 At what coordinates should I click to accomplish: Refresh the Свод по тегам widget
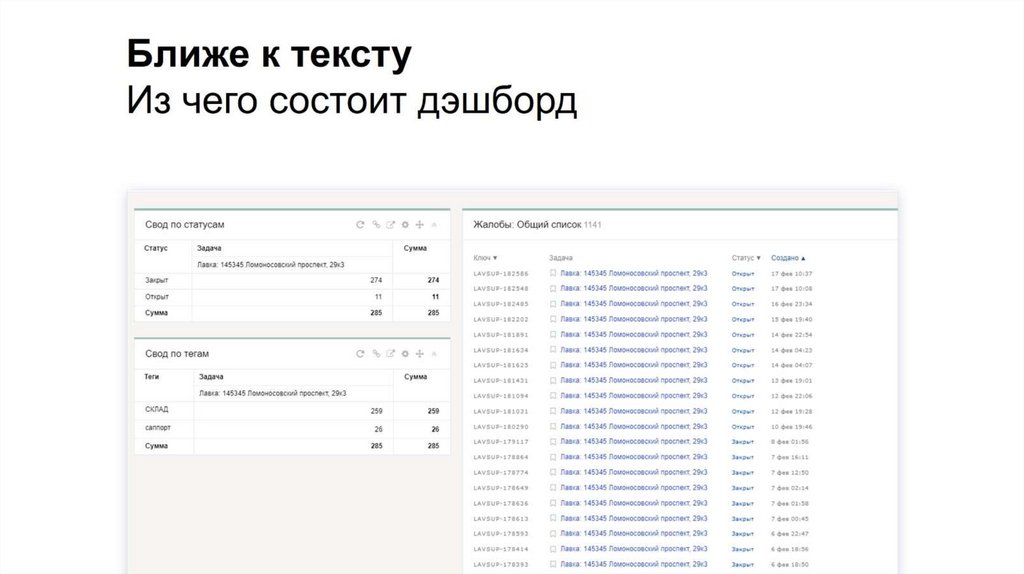pos(360,354)
